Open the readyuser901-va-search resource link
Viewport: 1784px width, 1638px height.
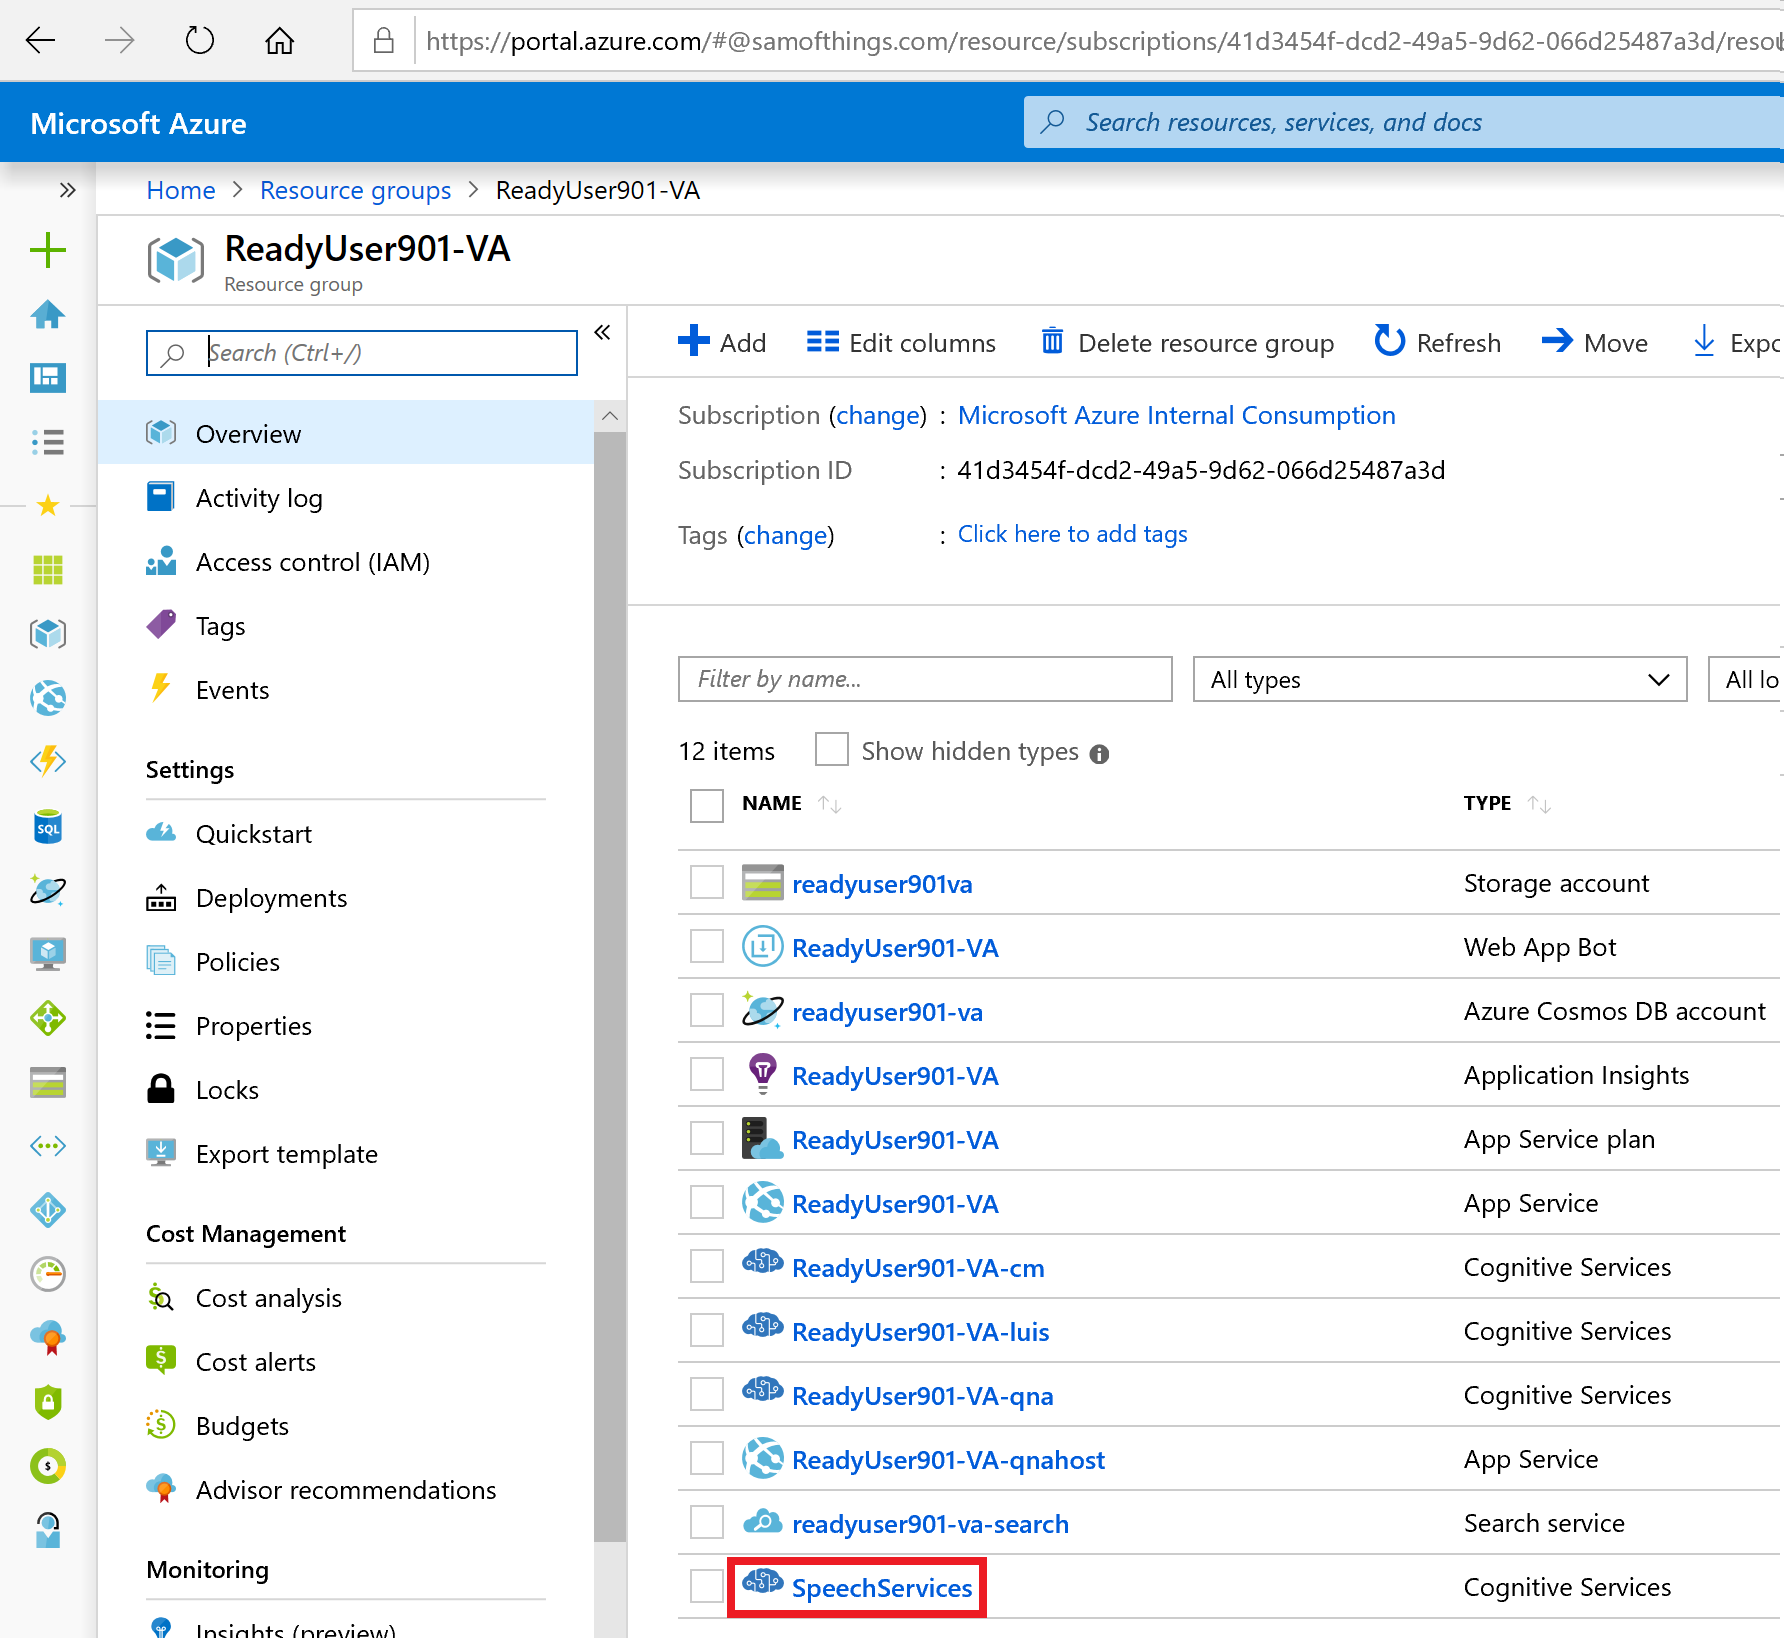(930, 1523)
